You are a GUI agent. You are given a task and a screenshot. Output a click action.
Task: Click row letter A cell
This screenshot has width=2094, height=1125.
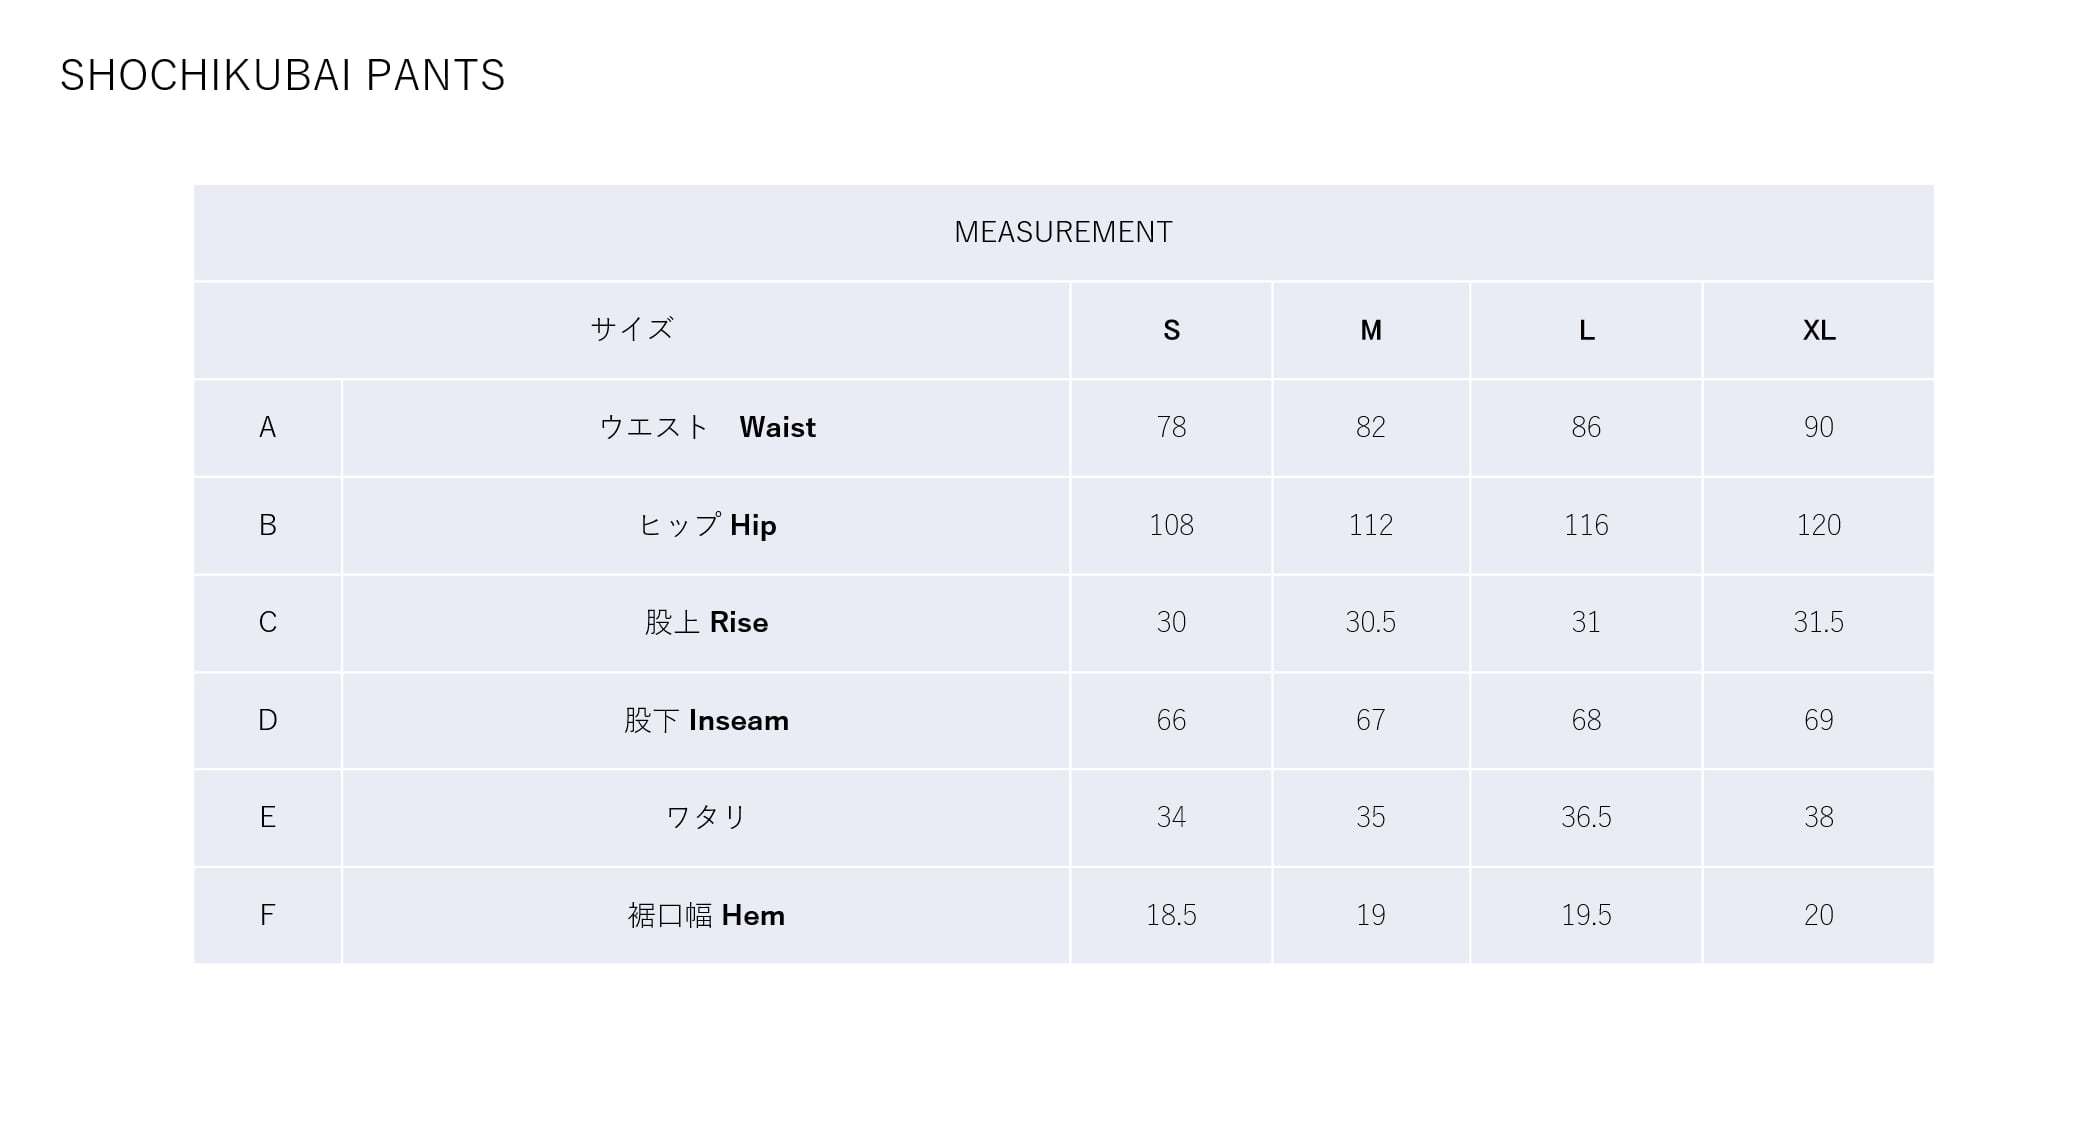tap(267, 427)
